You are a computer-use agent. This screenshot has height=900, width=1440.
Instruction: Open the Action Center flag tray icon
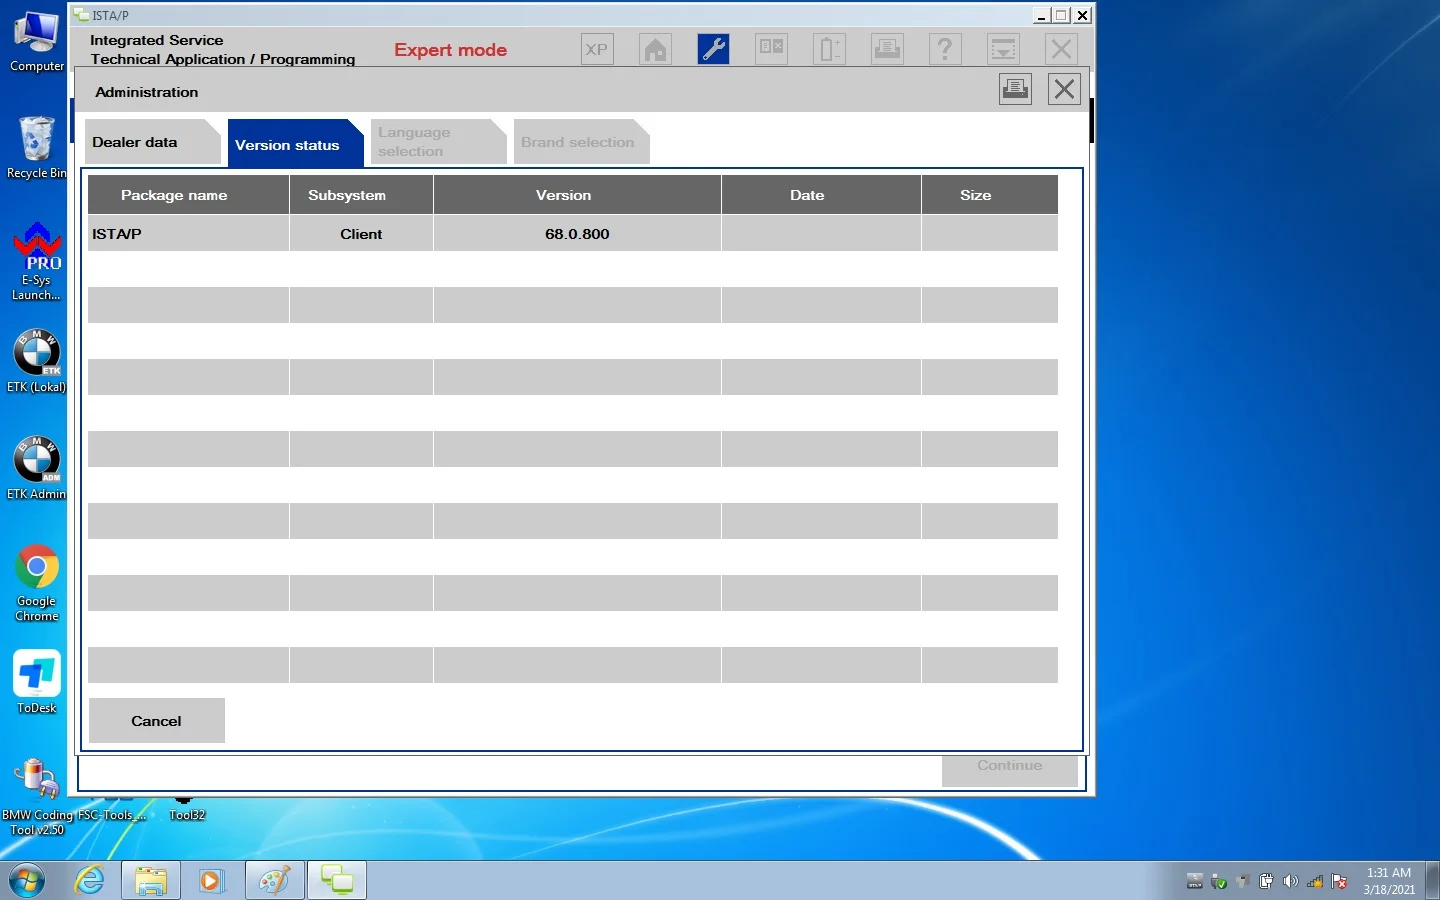click(1340, 881)
